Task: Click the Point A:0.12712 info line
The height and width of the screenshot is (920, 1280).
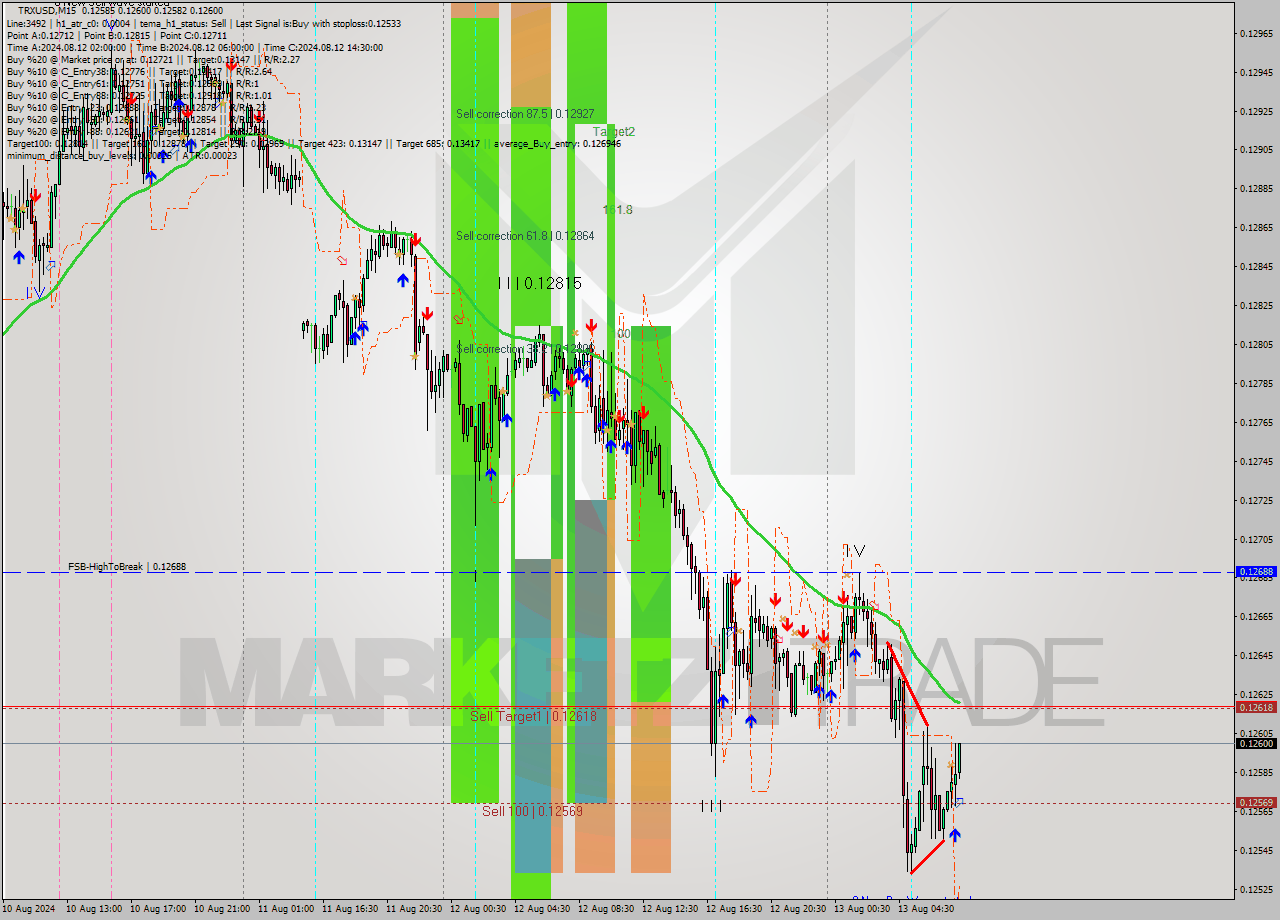Action: (116, 35)
